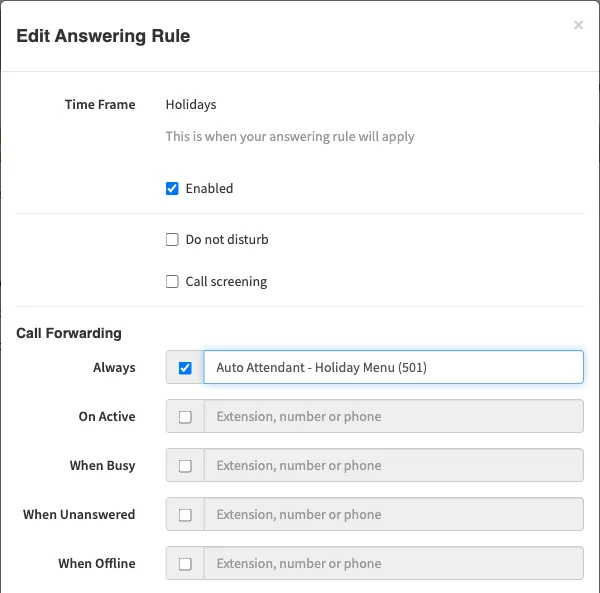
Task: Uncheck the Enabled checkbox
Action: pos(172,189)
